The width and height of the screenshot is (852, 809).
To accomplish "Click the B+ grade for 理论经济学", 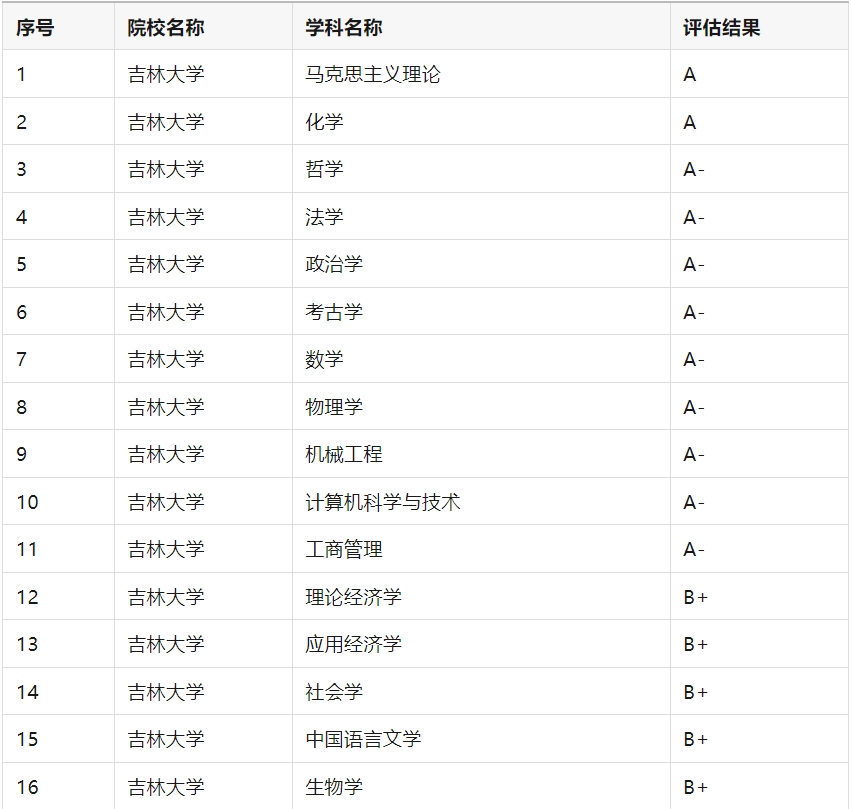I will 696,598.
